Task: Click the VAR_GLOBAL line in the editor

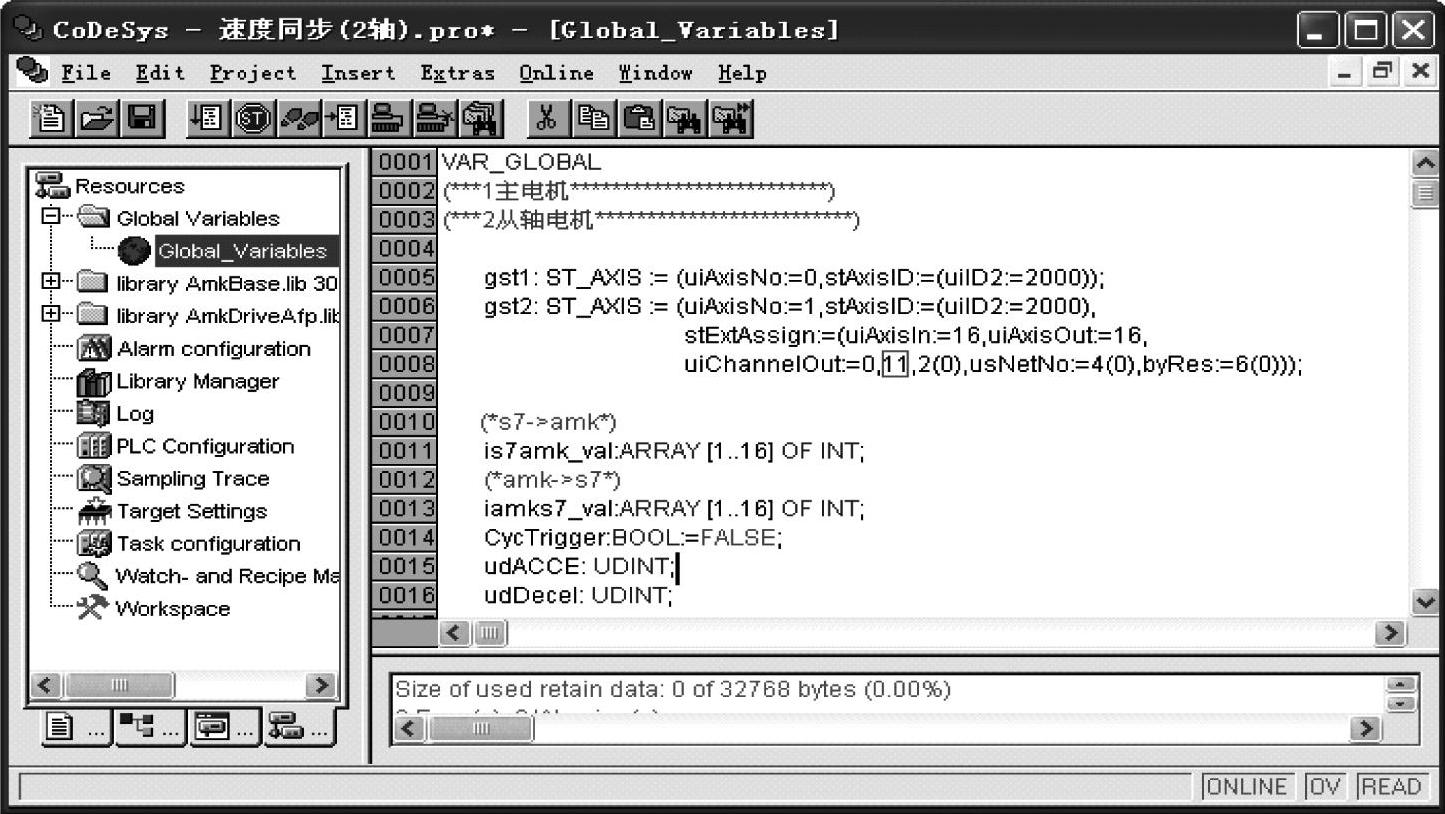Action: (521, 161)
